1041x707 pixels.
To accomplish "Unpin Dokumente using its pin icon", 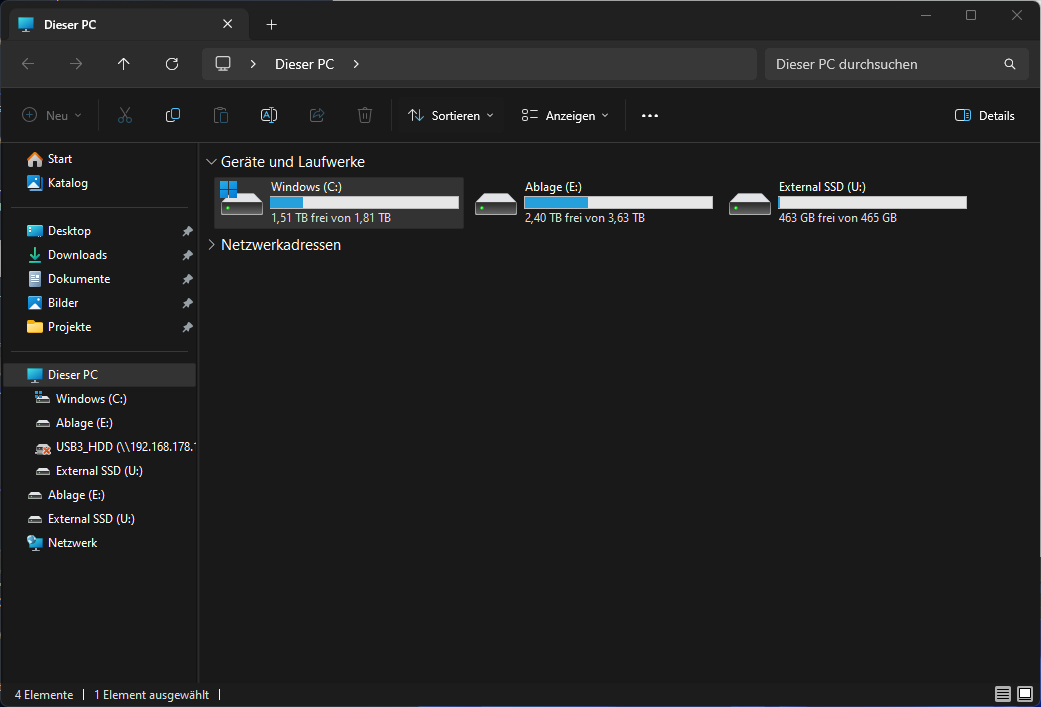I will tap(187, 279).
